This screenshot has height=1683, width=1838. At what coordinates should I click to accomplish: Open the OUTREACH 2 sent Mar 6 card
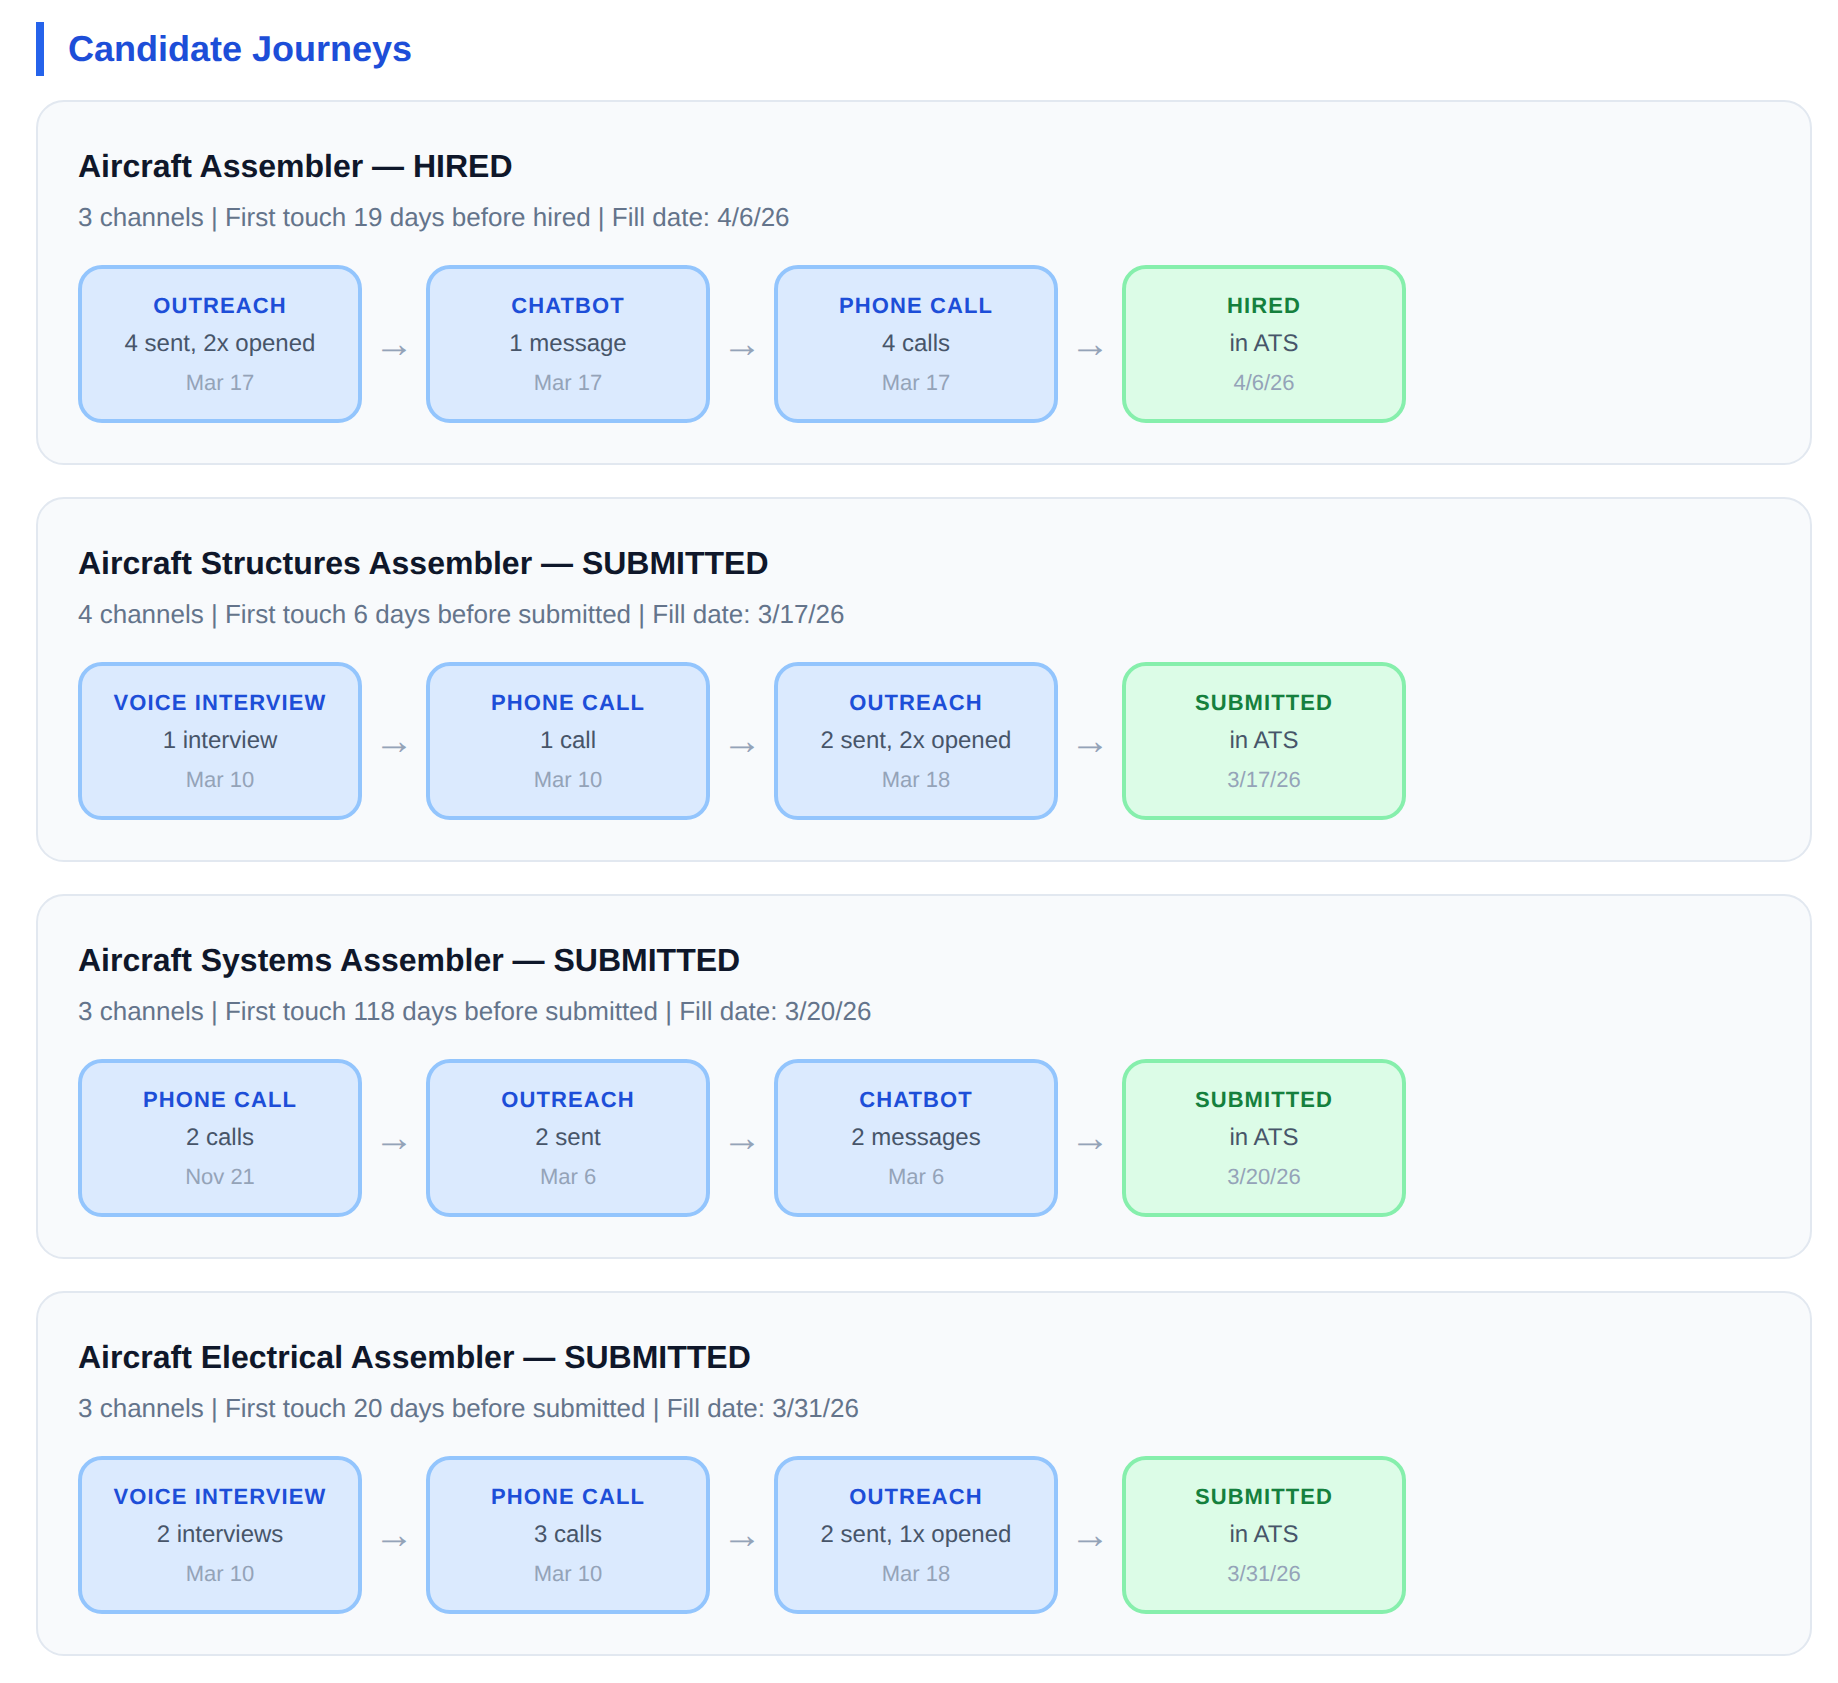coord(568,1138)
